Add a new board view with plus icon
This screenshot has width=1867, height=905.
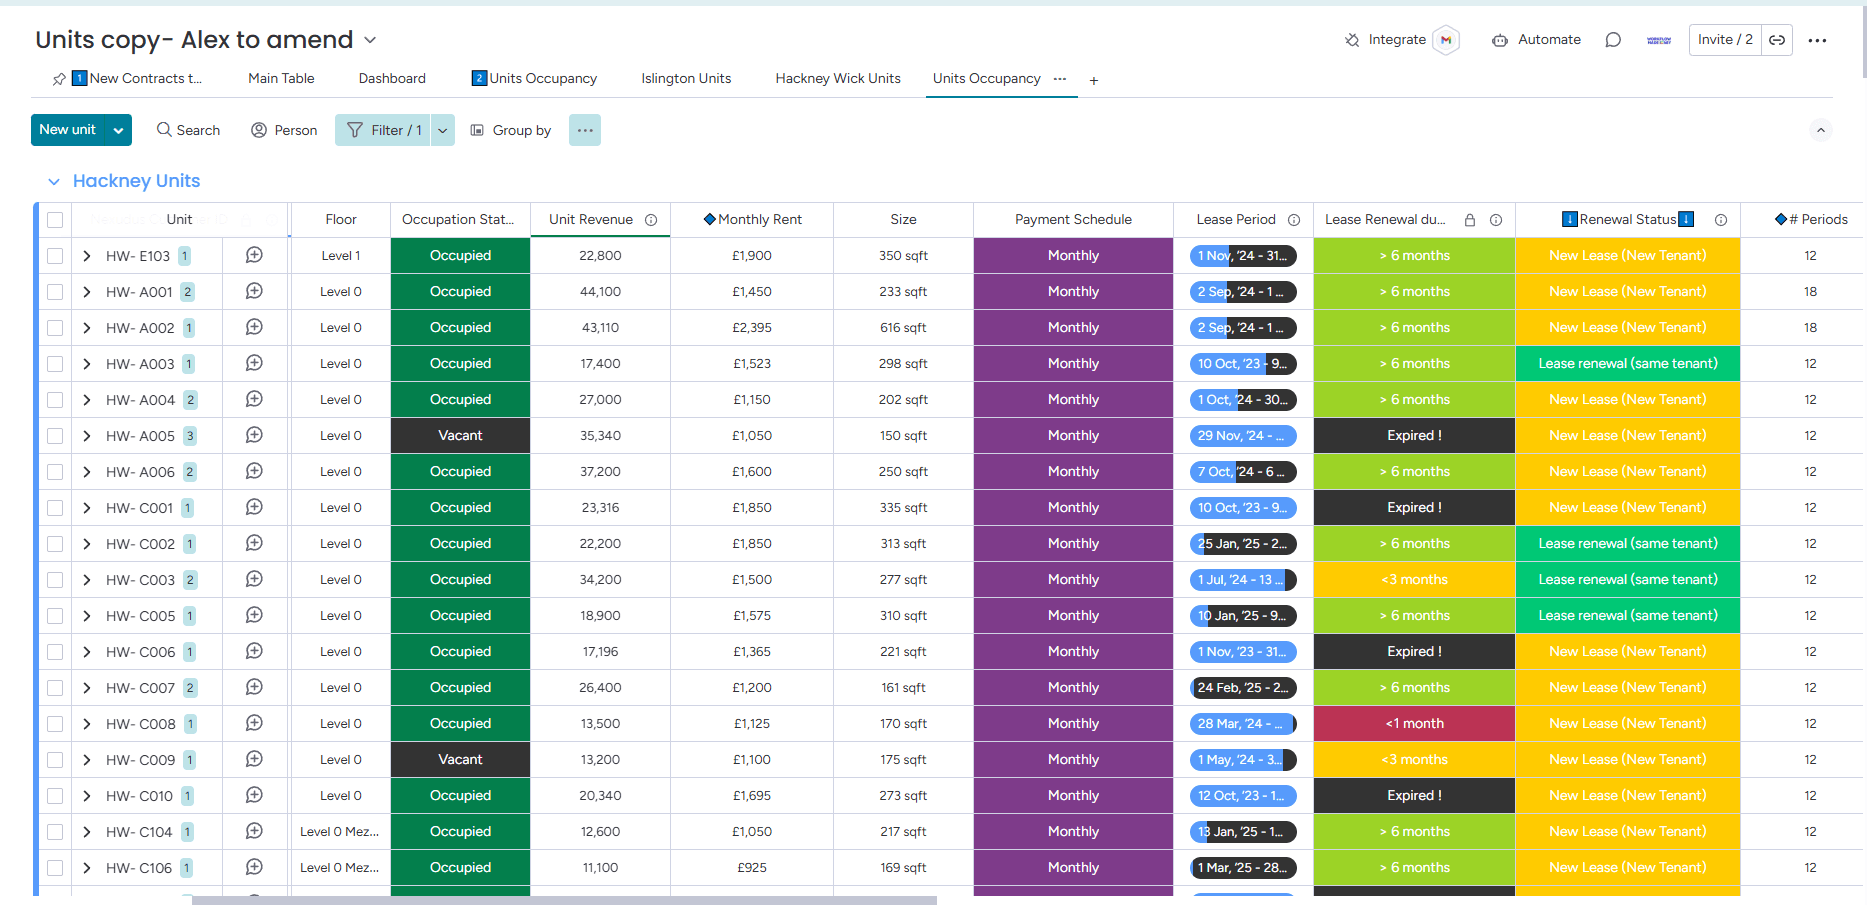tap(1094, 81)
